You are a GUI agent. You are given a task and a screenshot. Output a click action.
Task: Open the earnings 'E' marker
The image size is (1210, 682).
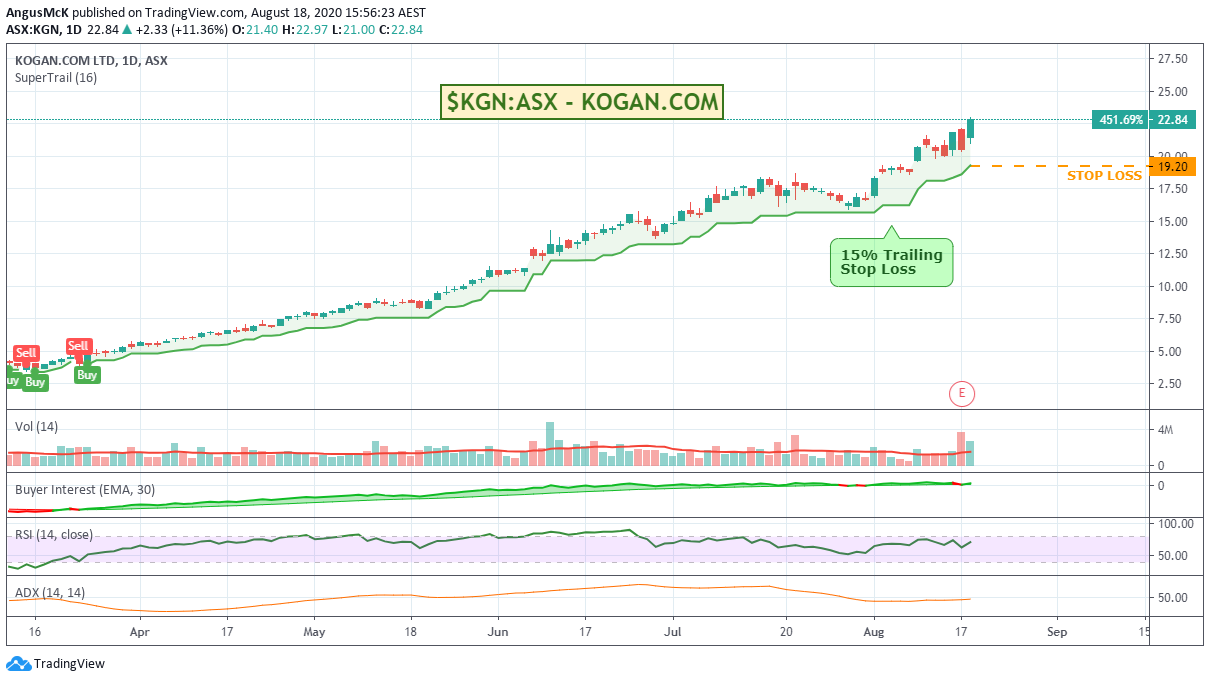(961, 394)
